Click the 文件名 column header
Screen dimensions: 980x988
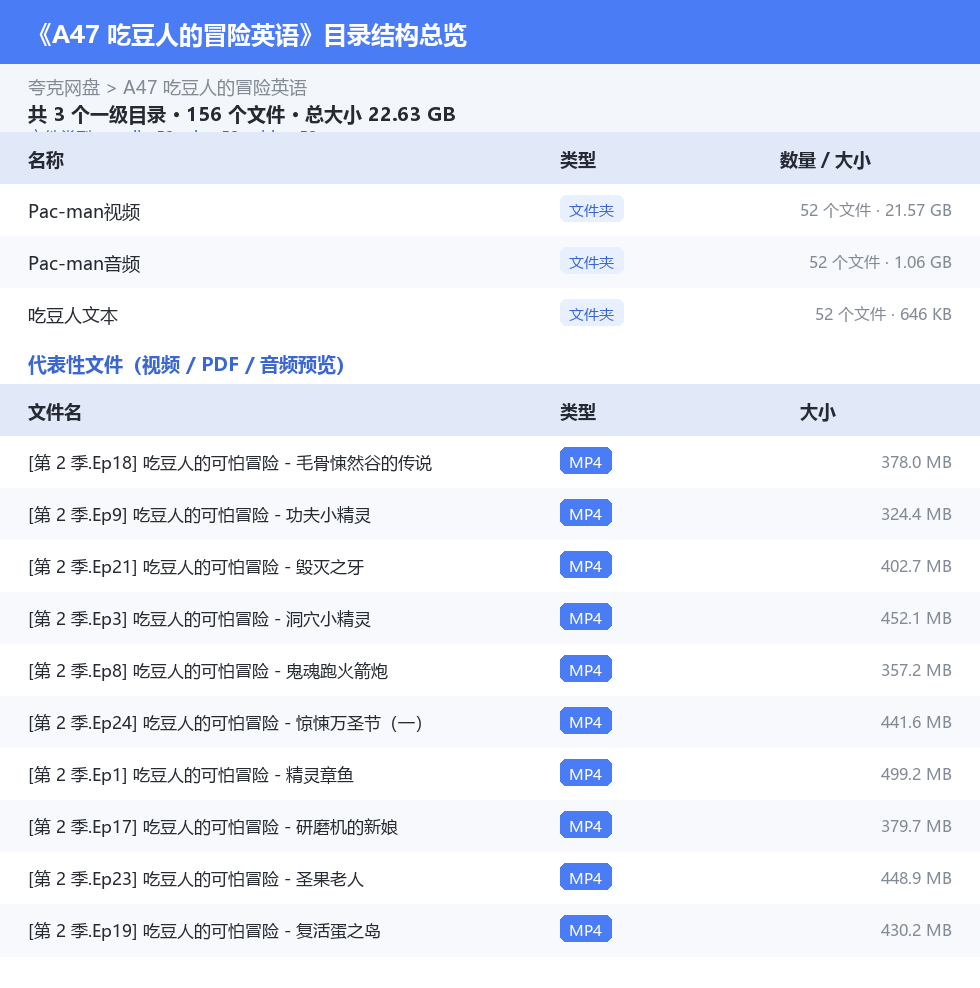pyautogui.click(x=55, y=412)
